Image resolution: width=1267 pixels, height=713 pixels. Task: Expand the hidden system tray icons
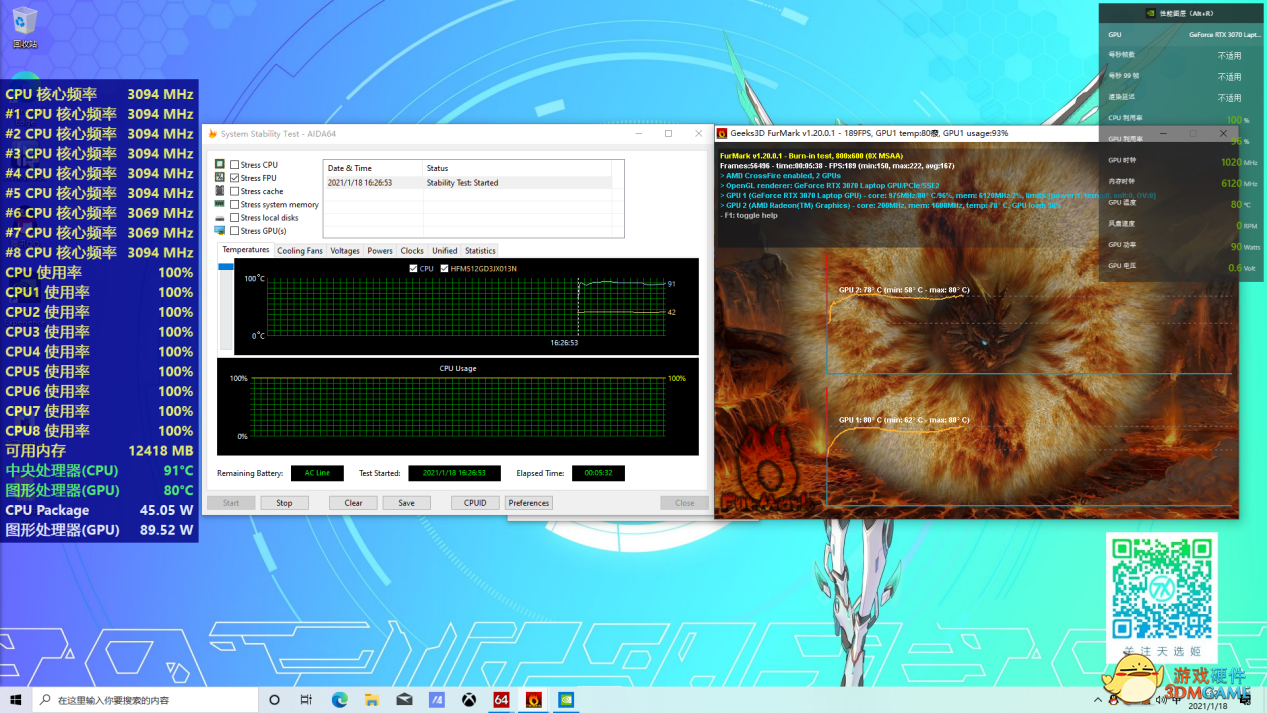[x=1098, y=700]
